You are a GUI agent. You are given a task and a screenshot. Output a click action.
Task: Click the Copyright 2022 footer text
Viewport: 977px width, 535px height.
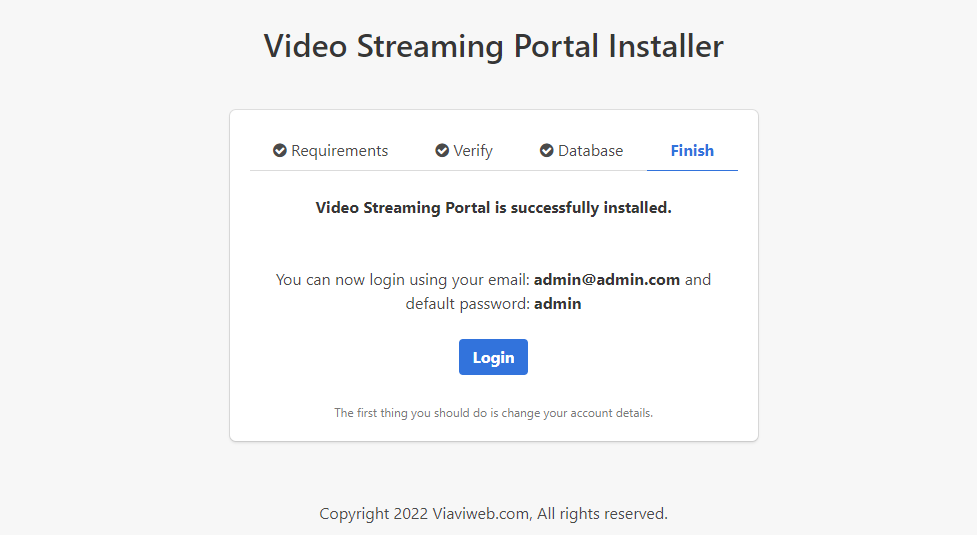pos(374,514)
